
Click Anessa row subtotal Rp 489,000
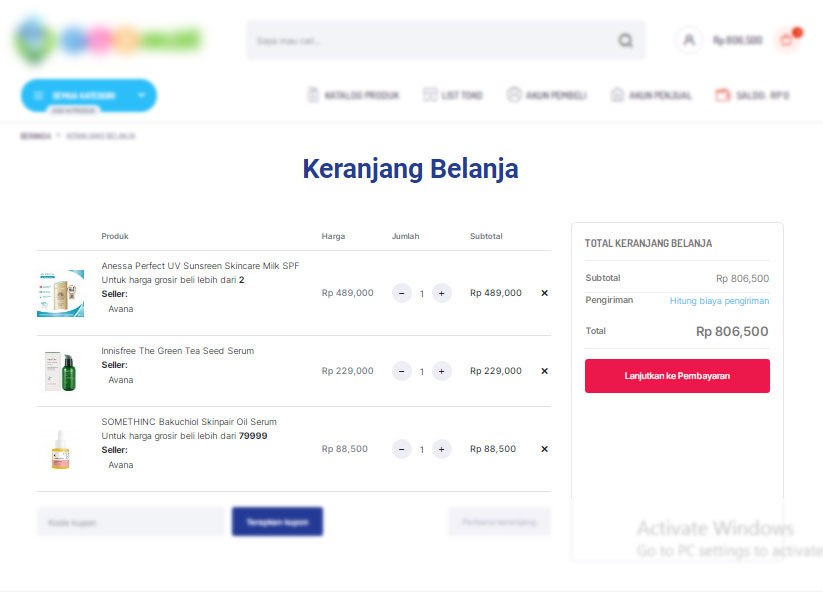pos(495,293)
